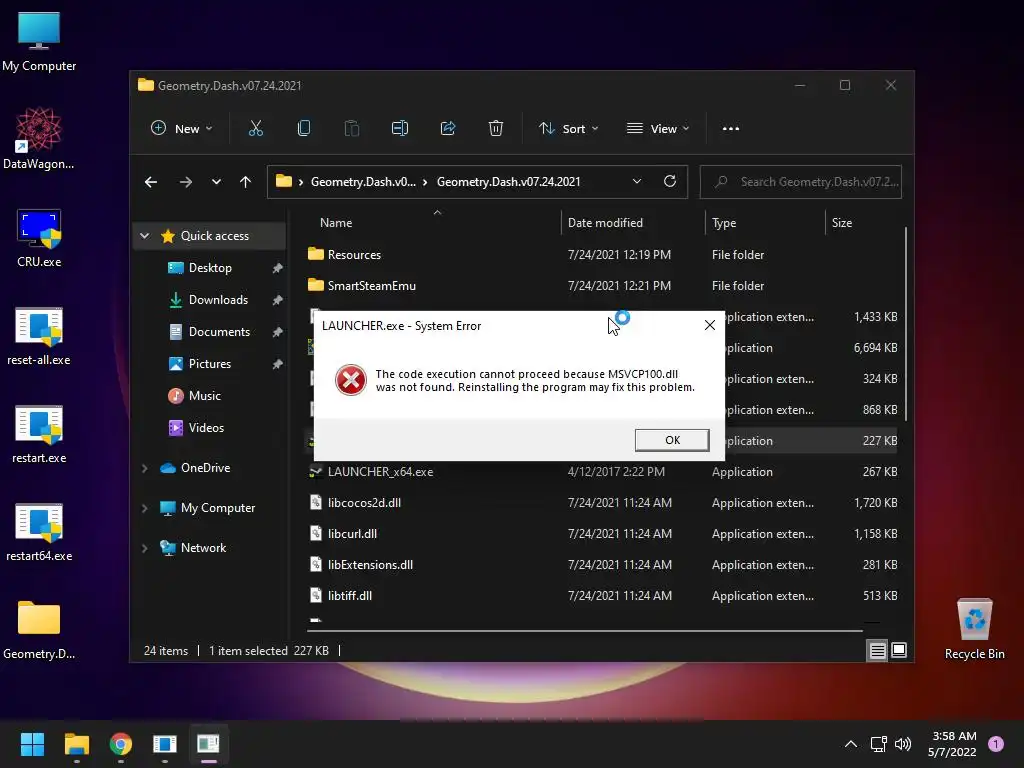Click the Share icon in Explorer toolbar
The height and width of the screenshot is (768, 1024).
point(448,129)
